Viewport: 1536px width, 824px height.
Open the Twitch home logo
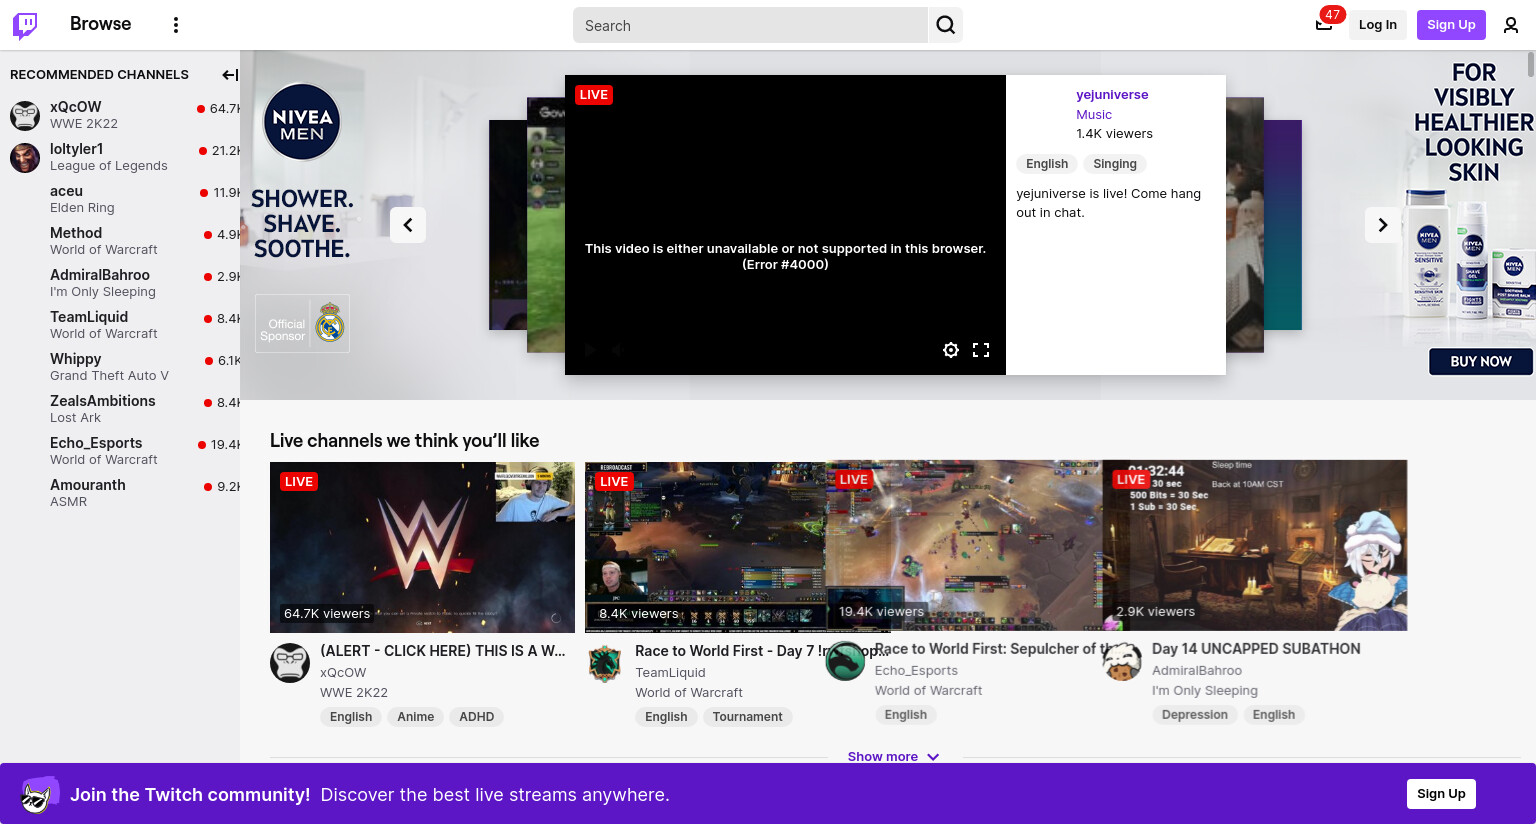(x=25, y=25)
